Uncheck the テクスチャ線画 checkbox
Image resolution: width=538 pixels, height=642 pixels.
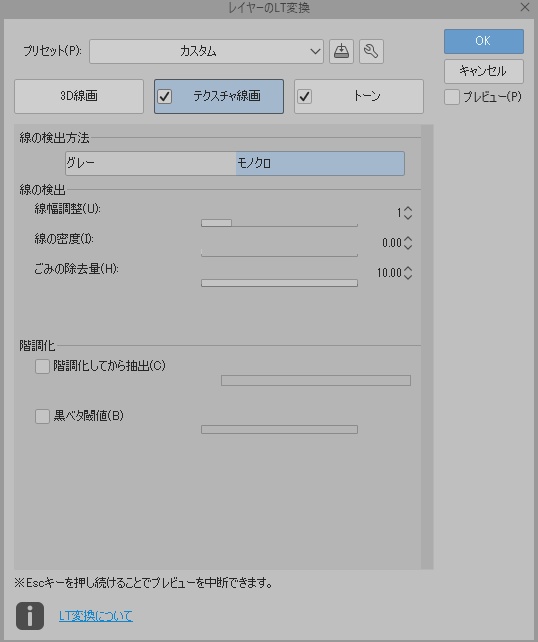tap(165, 97)
